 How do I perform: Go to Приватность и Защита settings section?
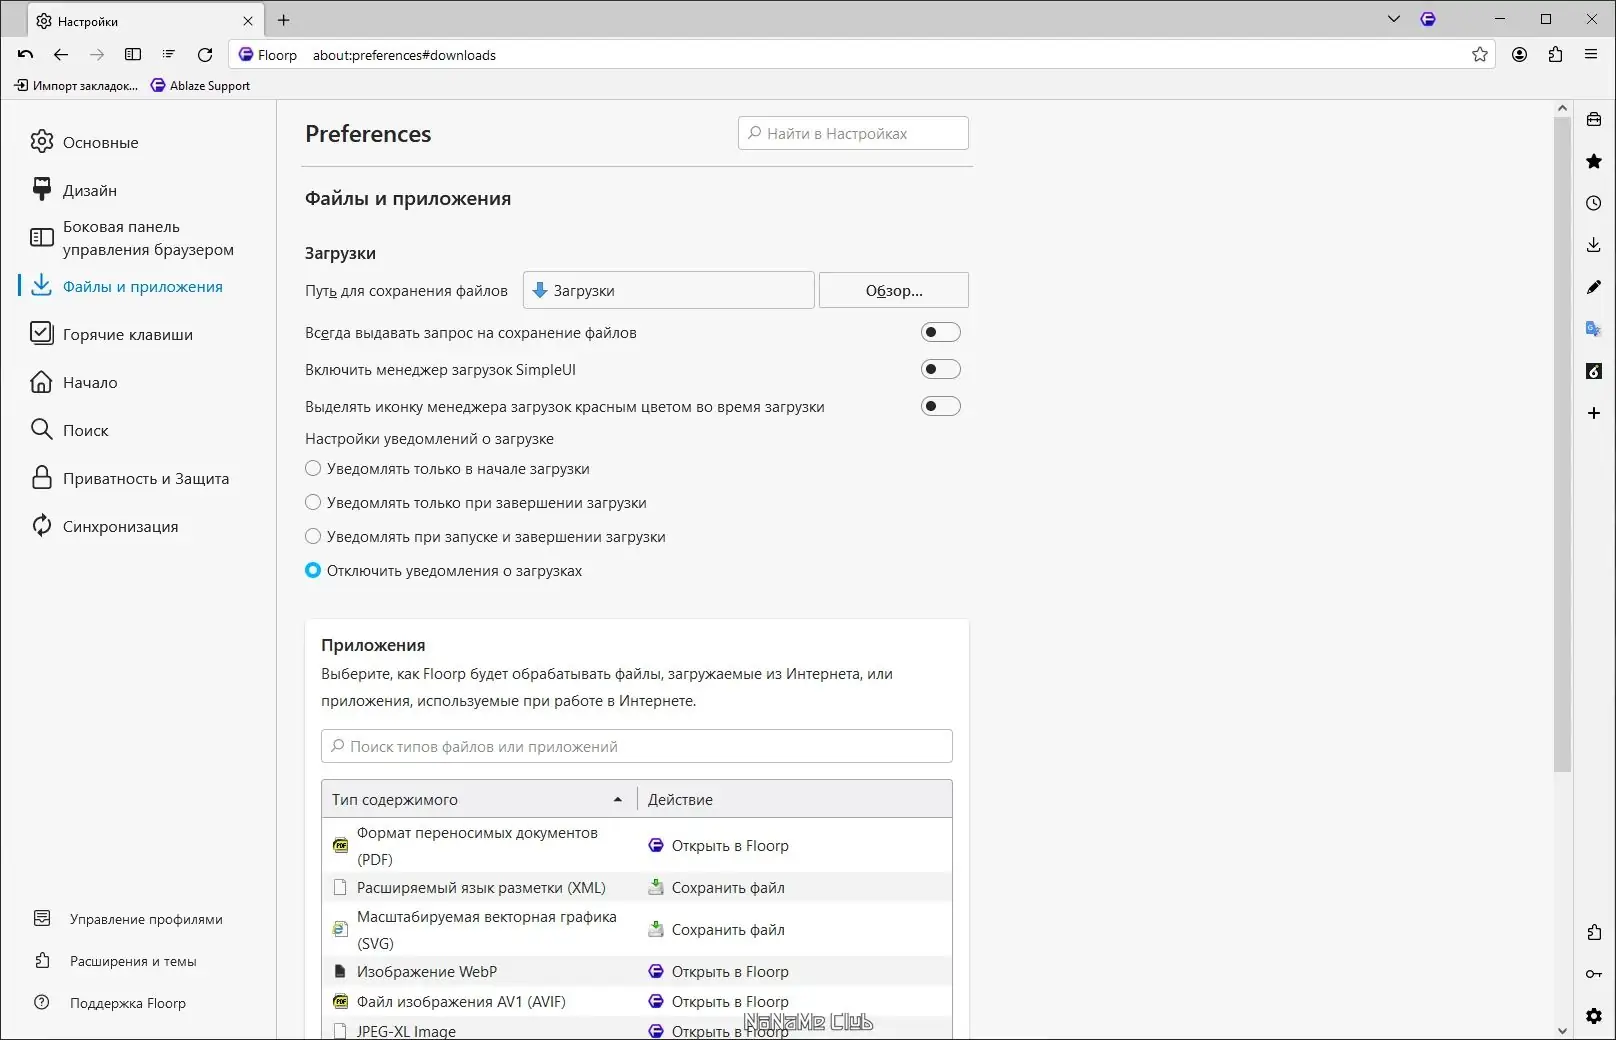click(146, 478)
